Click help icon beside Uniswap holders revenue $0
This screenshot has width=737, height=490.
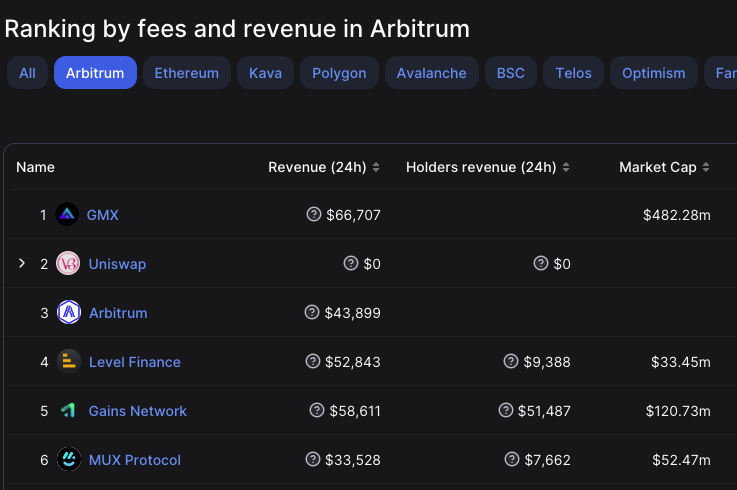(x=541, y=263)
